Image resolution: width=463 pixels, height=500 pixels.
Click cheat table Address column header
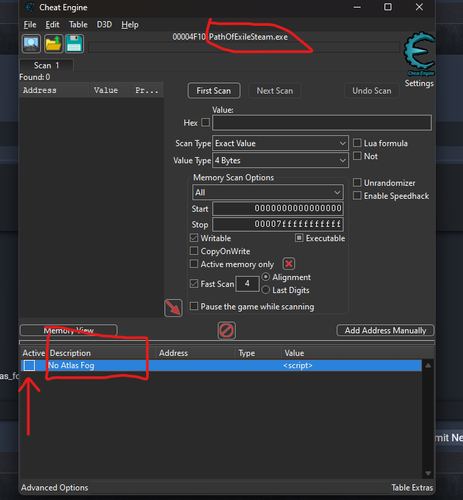[x=196, y=353]
